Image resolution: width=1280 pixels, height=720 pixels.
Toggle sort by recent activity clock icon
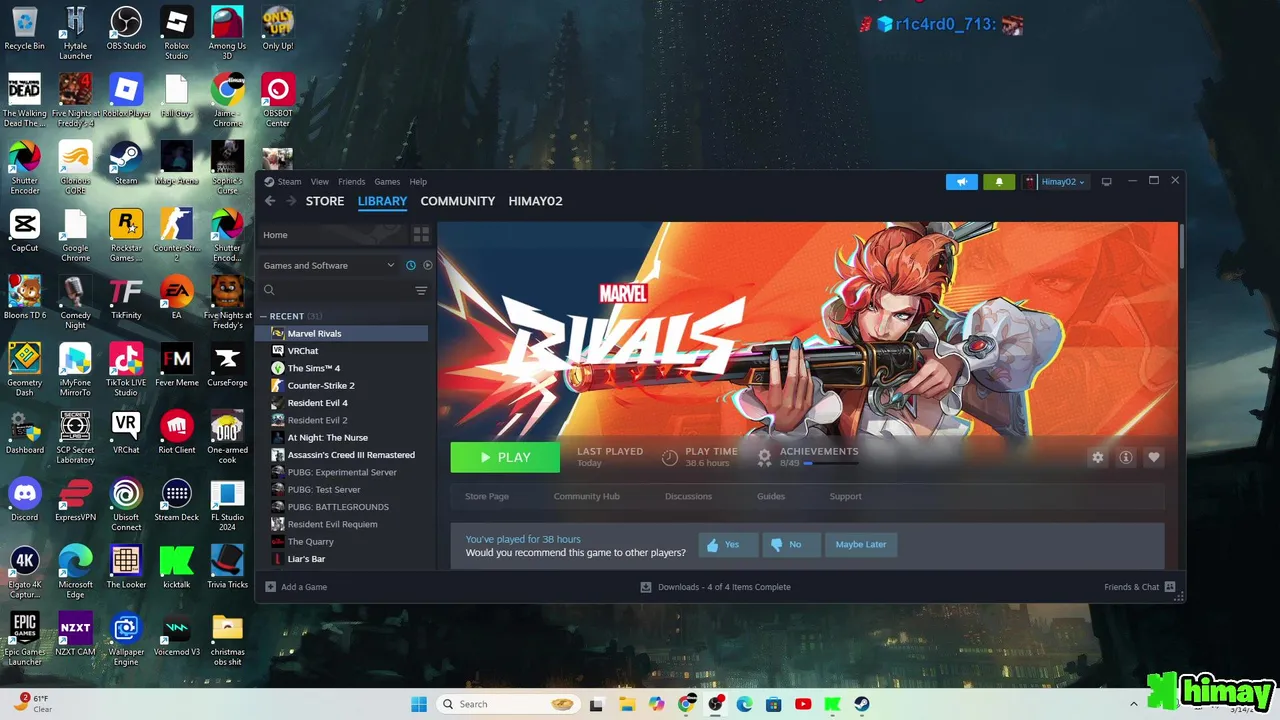pyautogui.click(x=410, y=265)
